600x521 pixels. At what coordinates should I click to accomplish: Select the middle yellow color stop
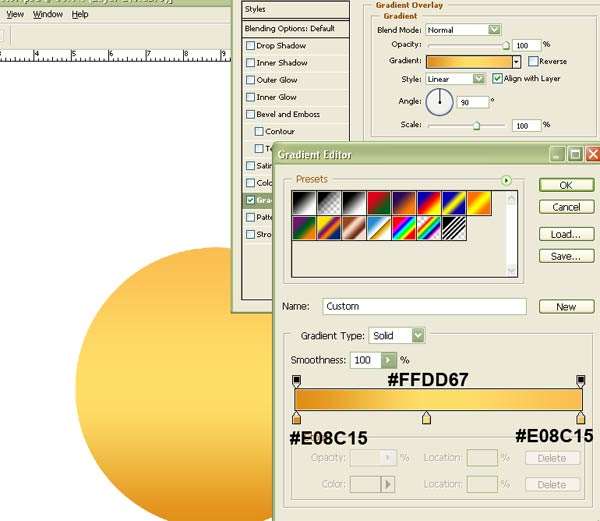click(427, 418)
